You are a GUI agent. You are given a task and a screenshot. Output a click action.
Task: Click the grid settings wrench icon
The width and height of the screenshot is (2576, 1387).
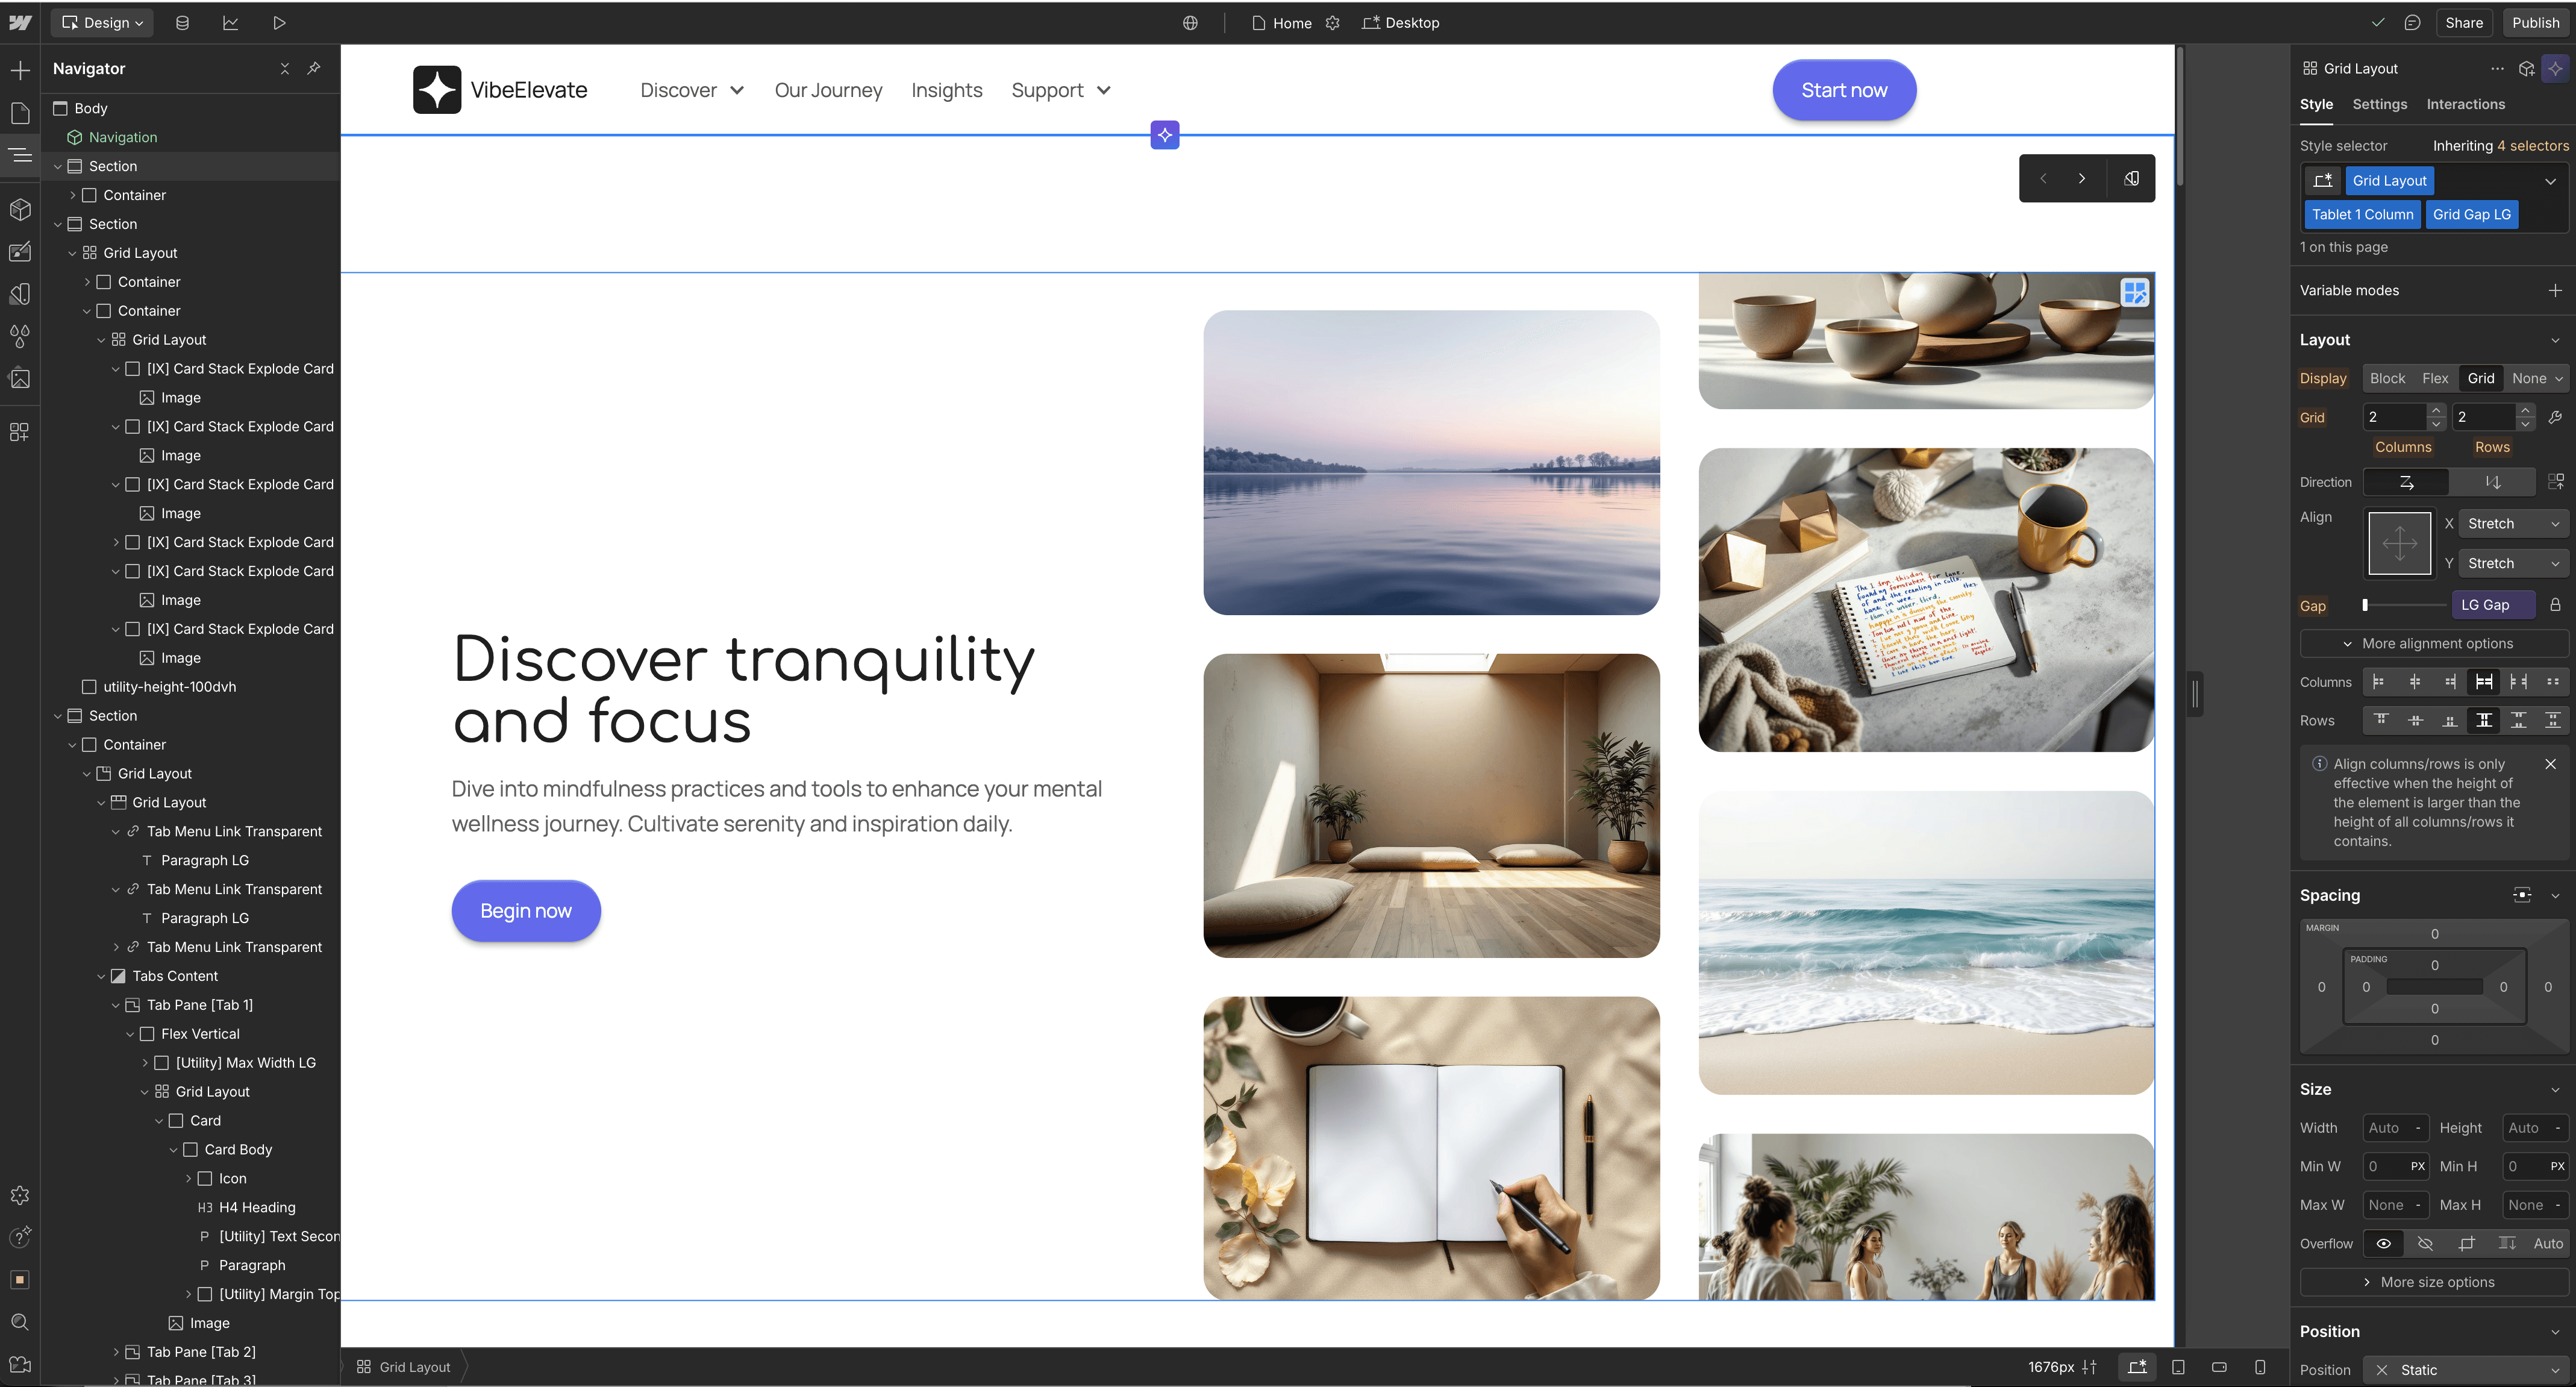(2555, 417)
